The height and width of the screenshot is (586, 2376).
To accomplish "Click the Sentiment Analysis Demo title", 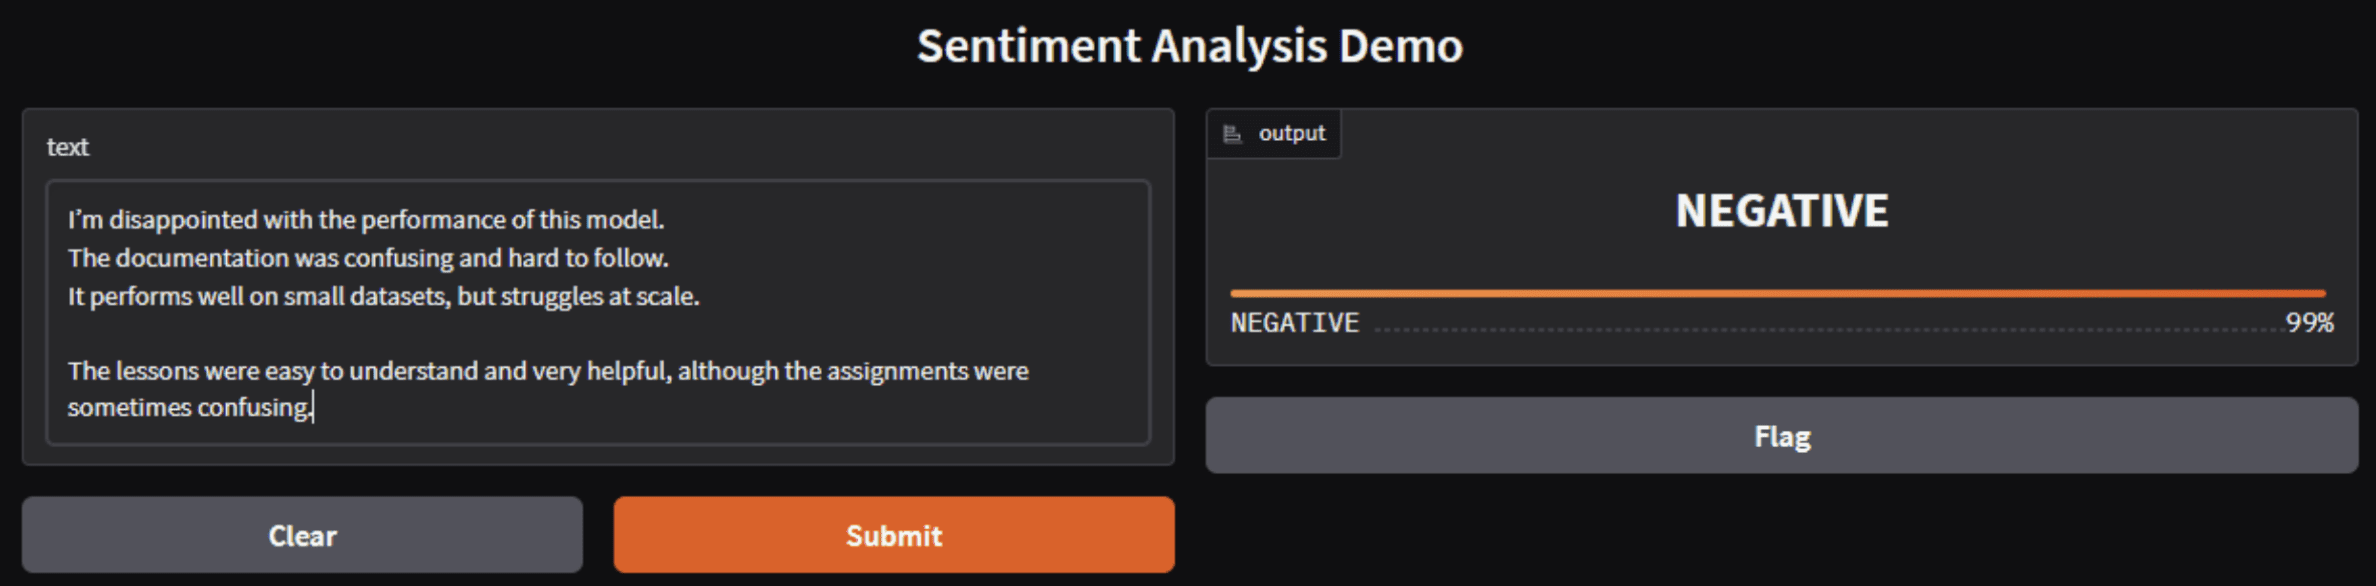I will [1189, 45].
